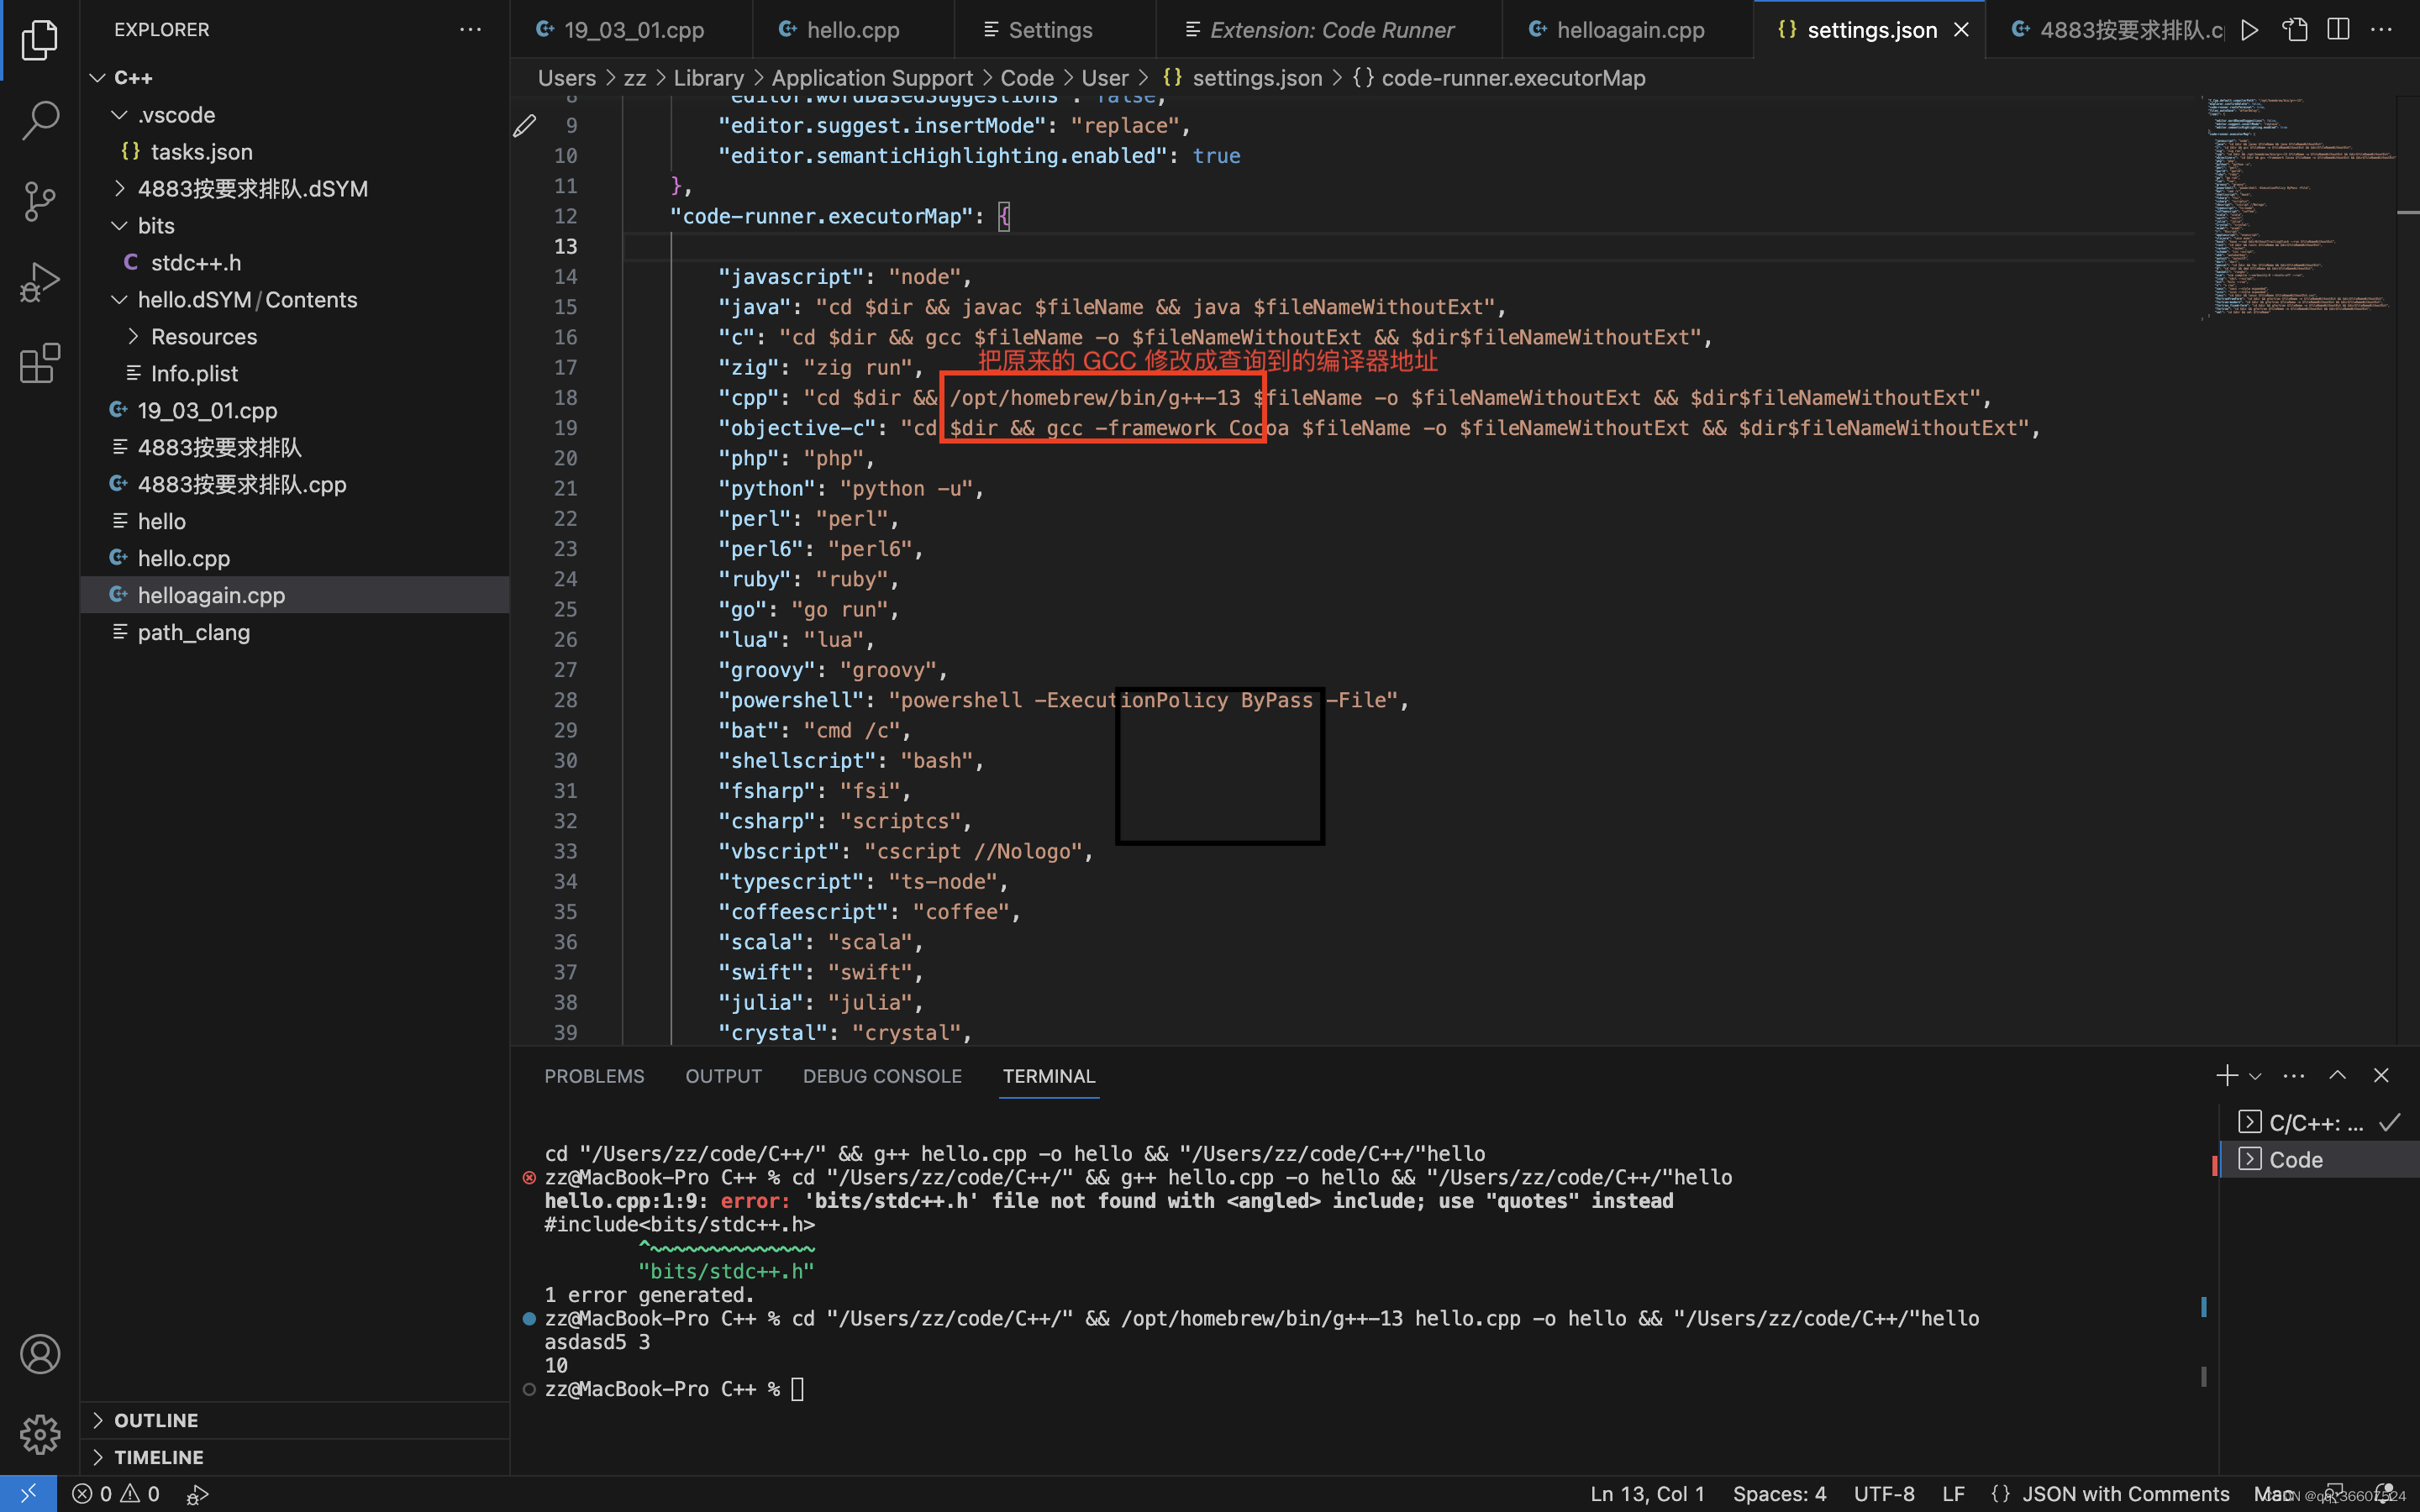Image resolution: width=2420 pixels, height=1512 pixels.
Task: Open the DEBUG CONSOLE panel tab
Action: click(x=882, y=1076)
